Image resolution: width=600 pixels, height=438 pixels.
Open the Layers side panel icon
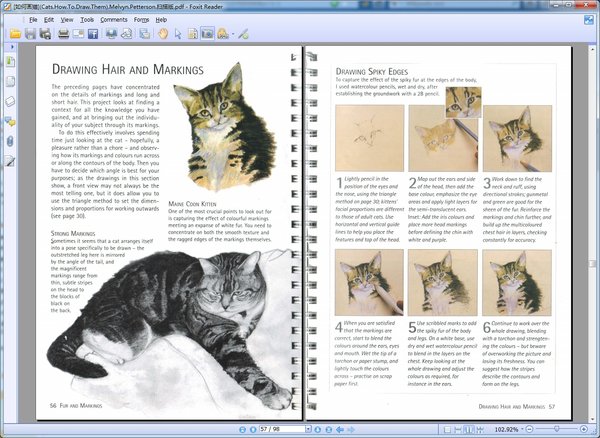click(x=10, y=101)
